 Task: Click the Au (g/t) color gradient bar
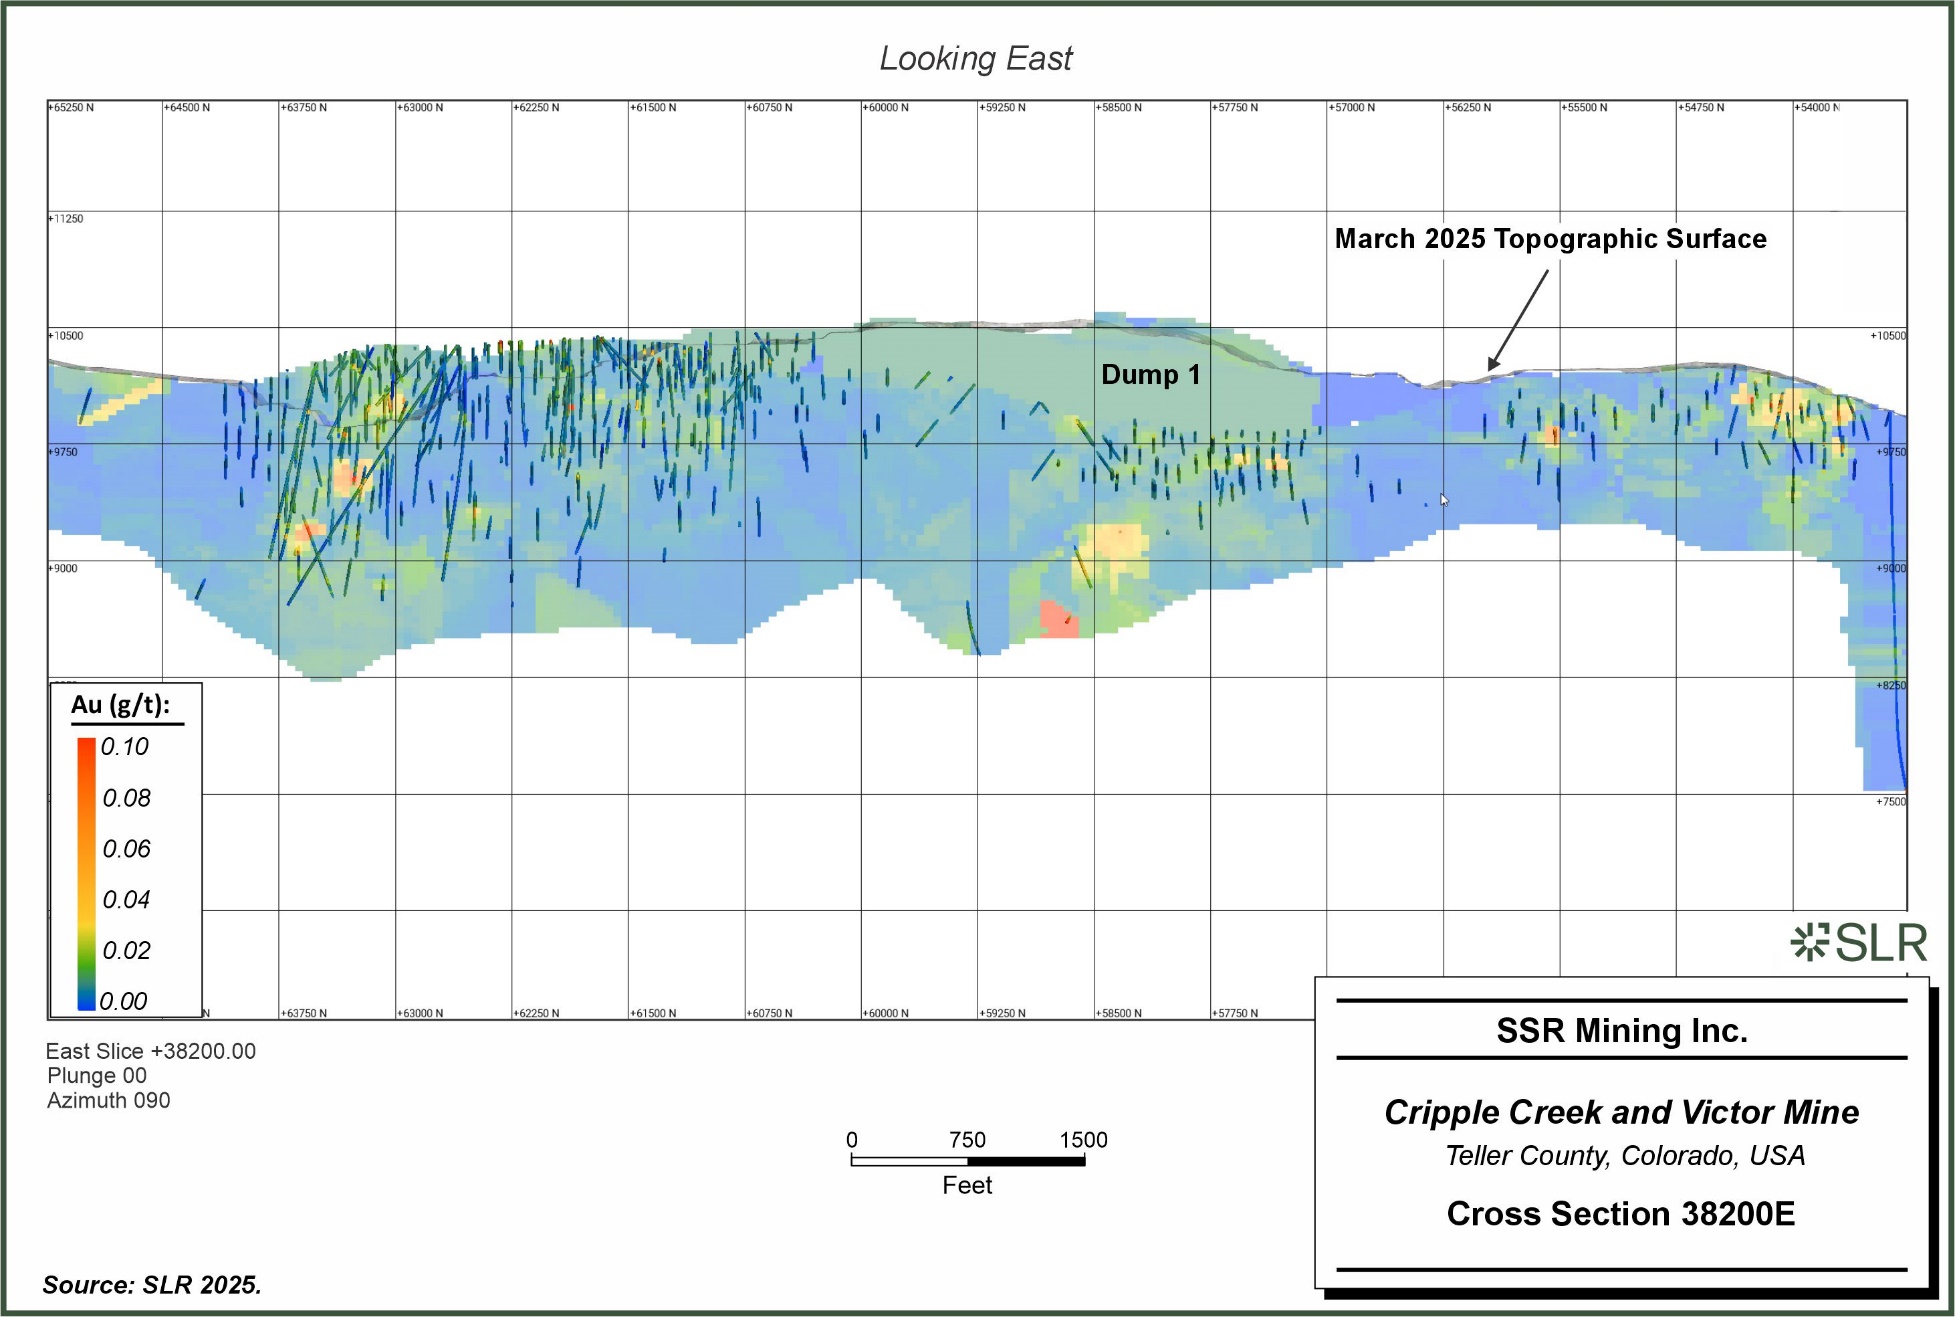tap(87, 873)
